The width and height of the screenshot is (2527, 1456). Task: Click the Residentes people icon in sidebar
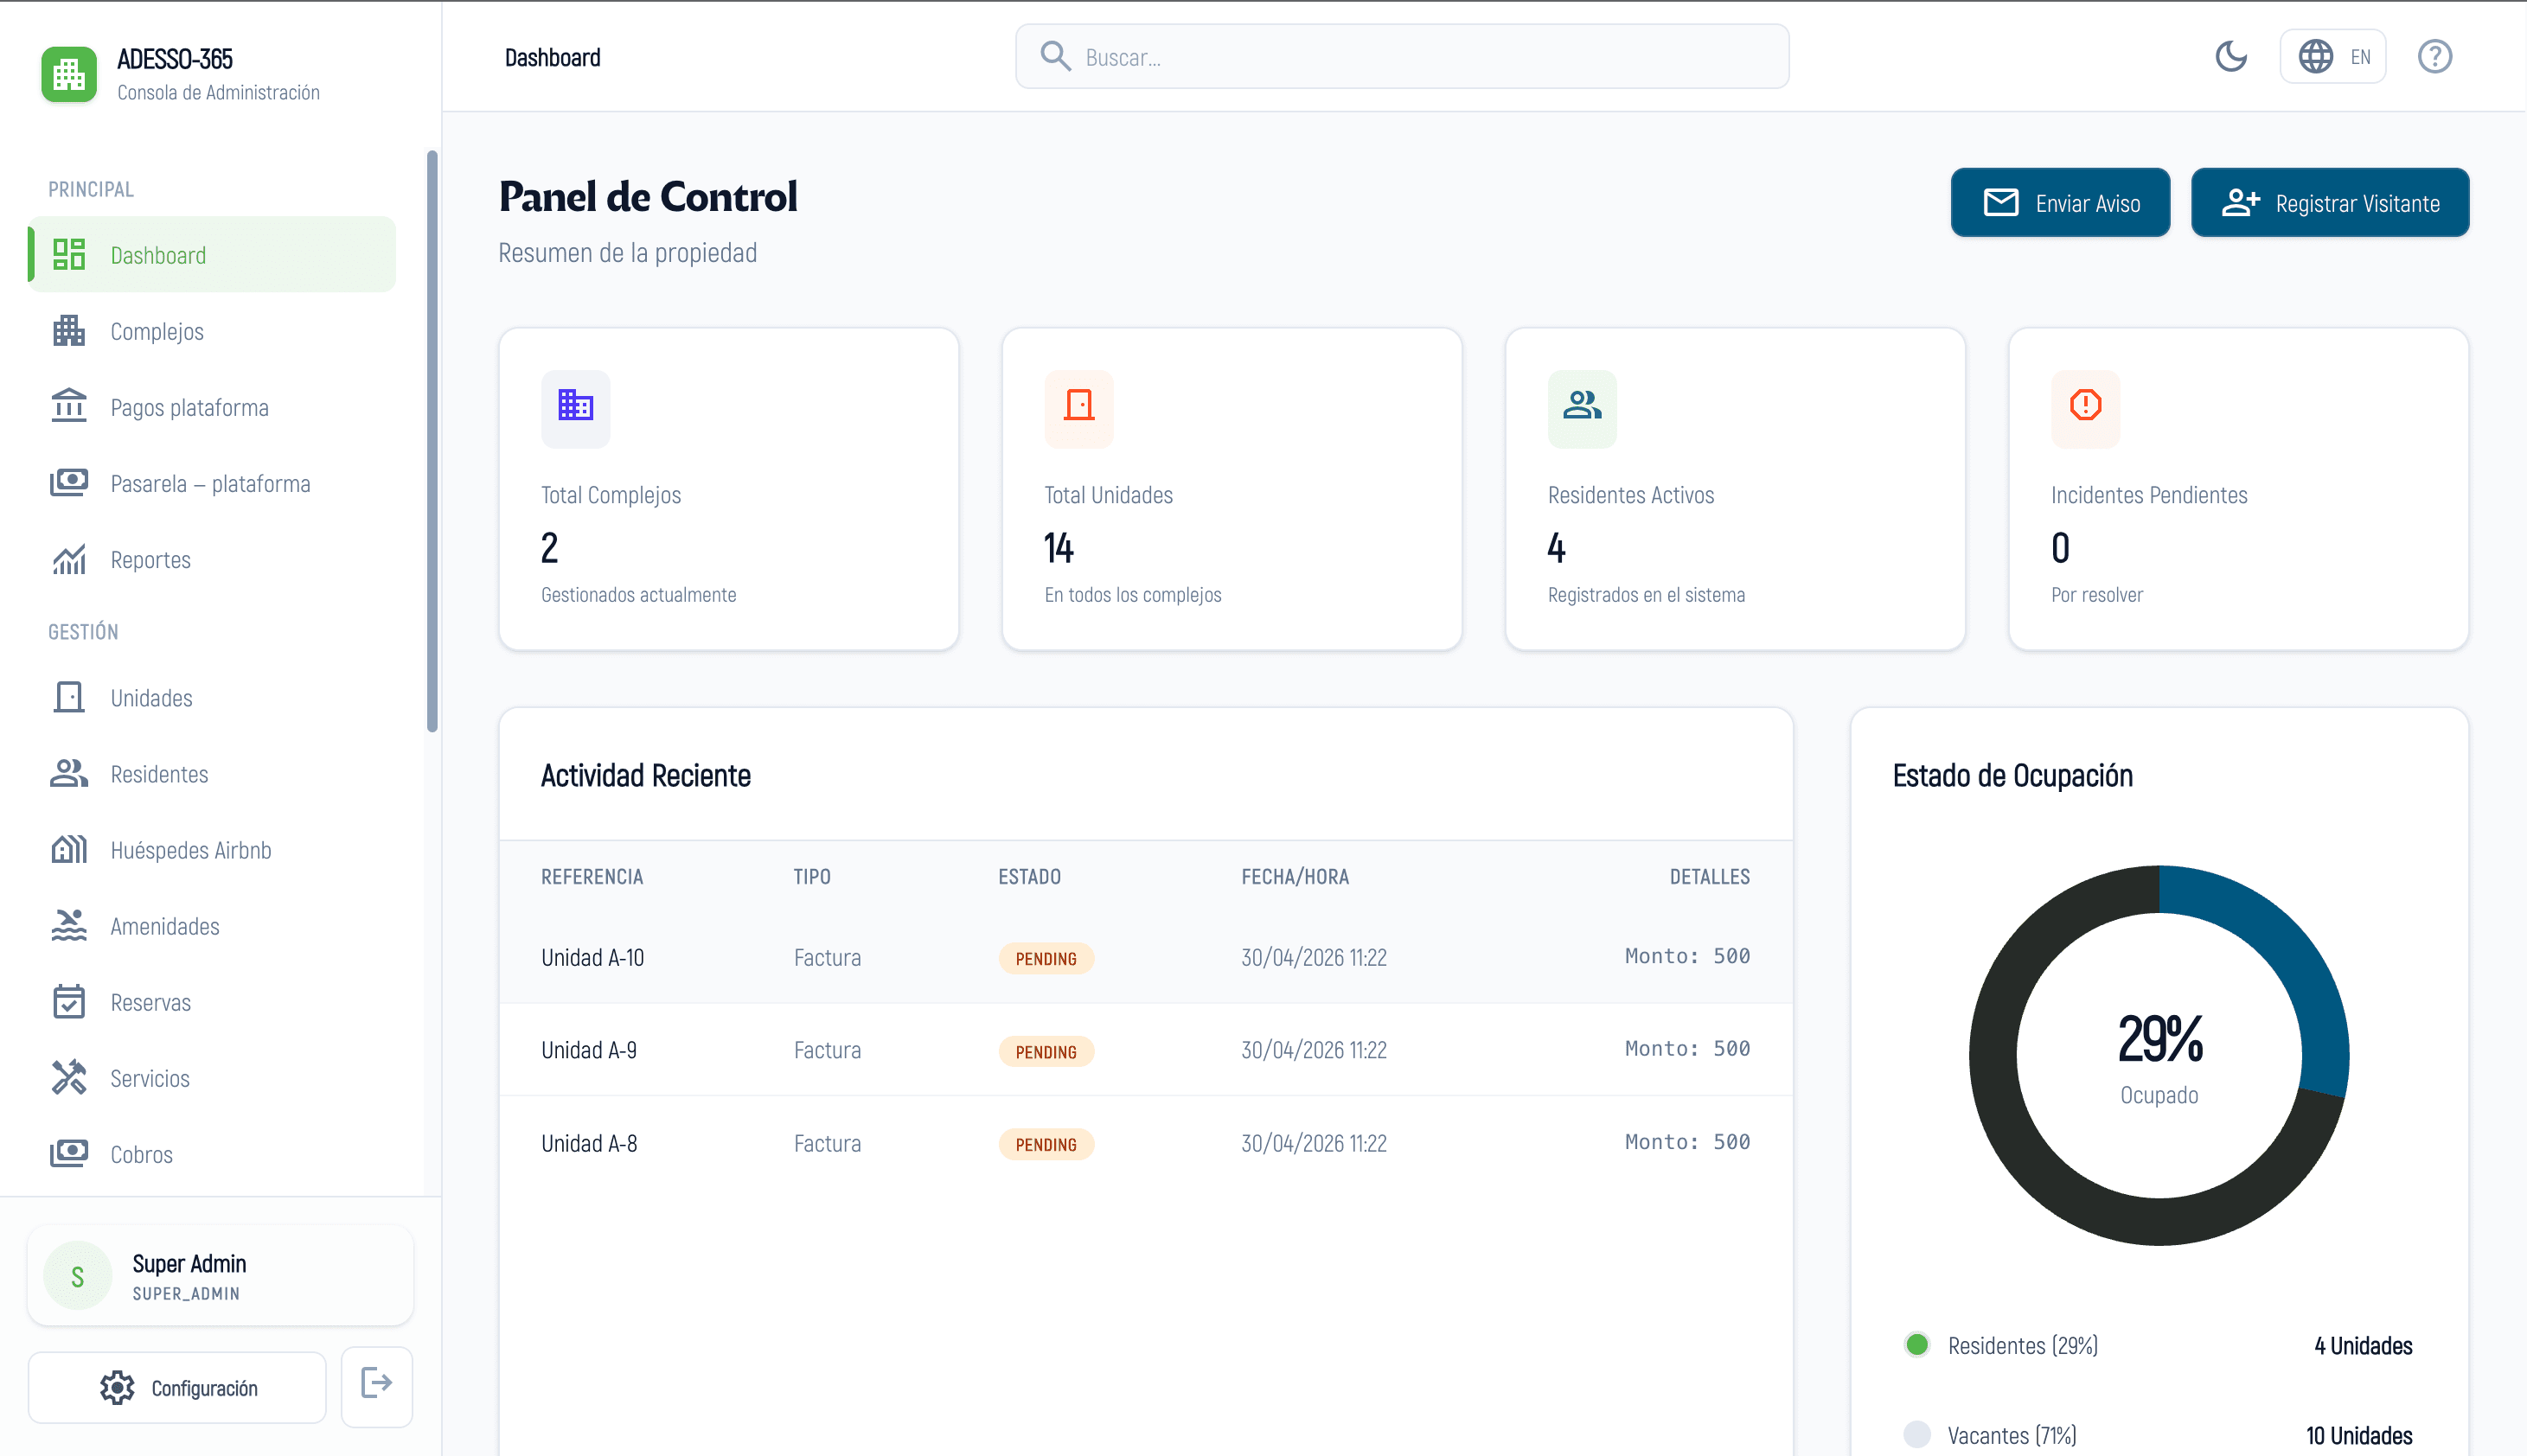(x=69, y=773)
